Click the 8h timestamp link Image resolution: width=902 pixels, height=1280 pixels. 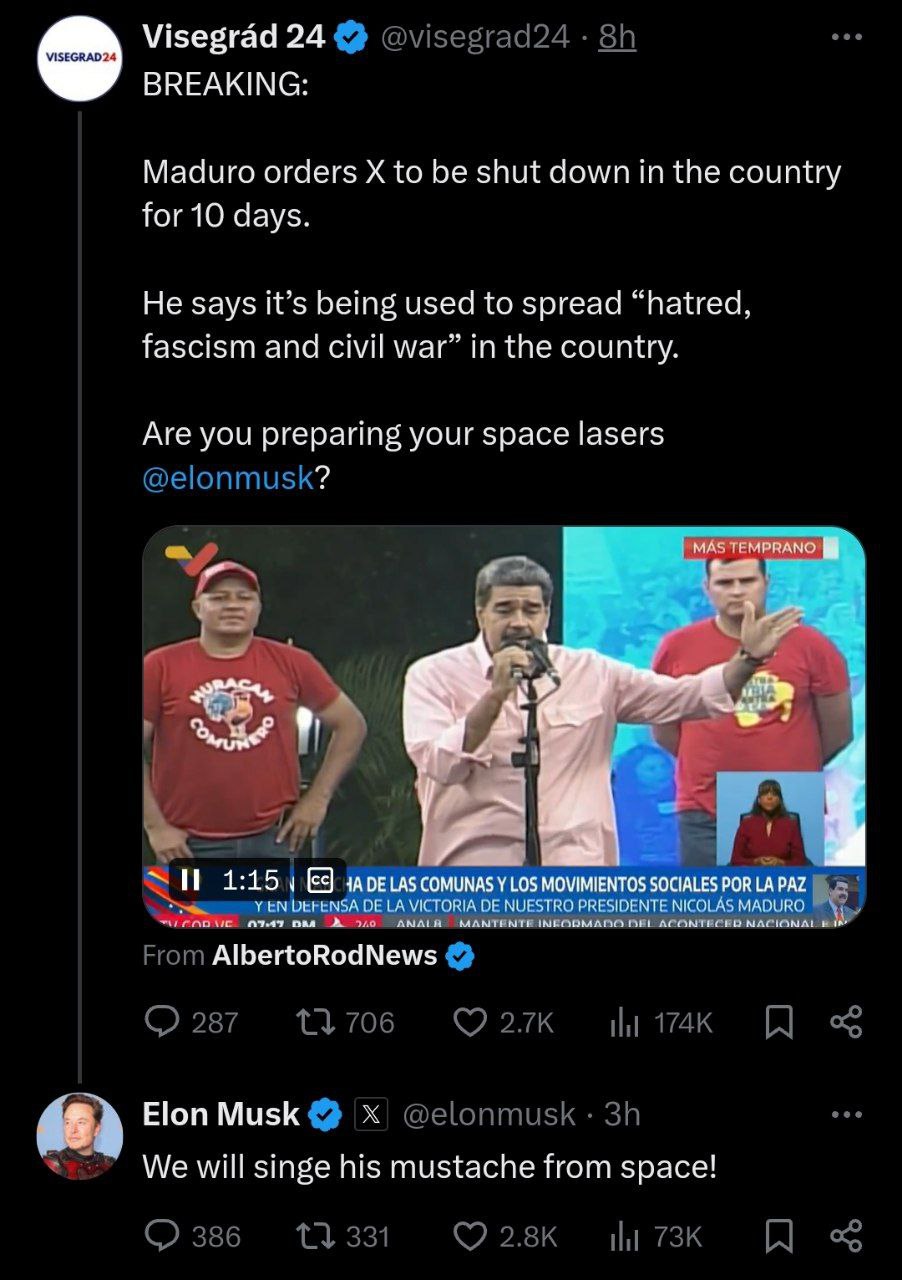(x=616, y=38)
